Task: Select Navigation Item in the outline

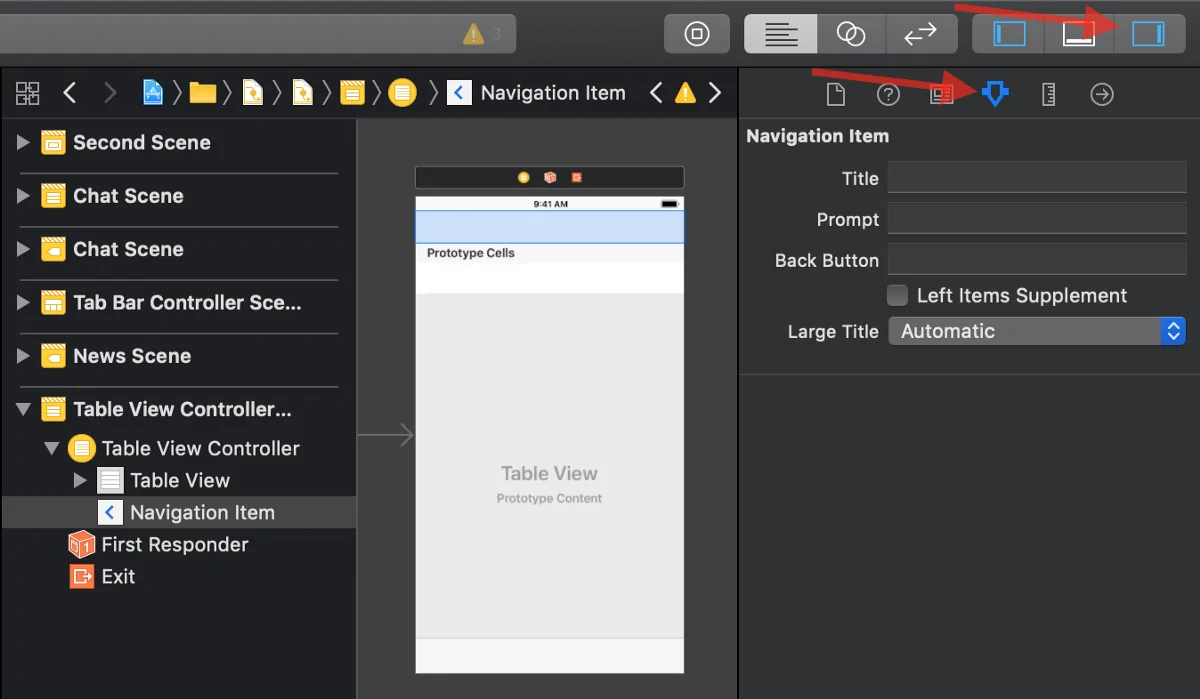Action: pyautogui.click(x=202, y=512)
